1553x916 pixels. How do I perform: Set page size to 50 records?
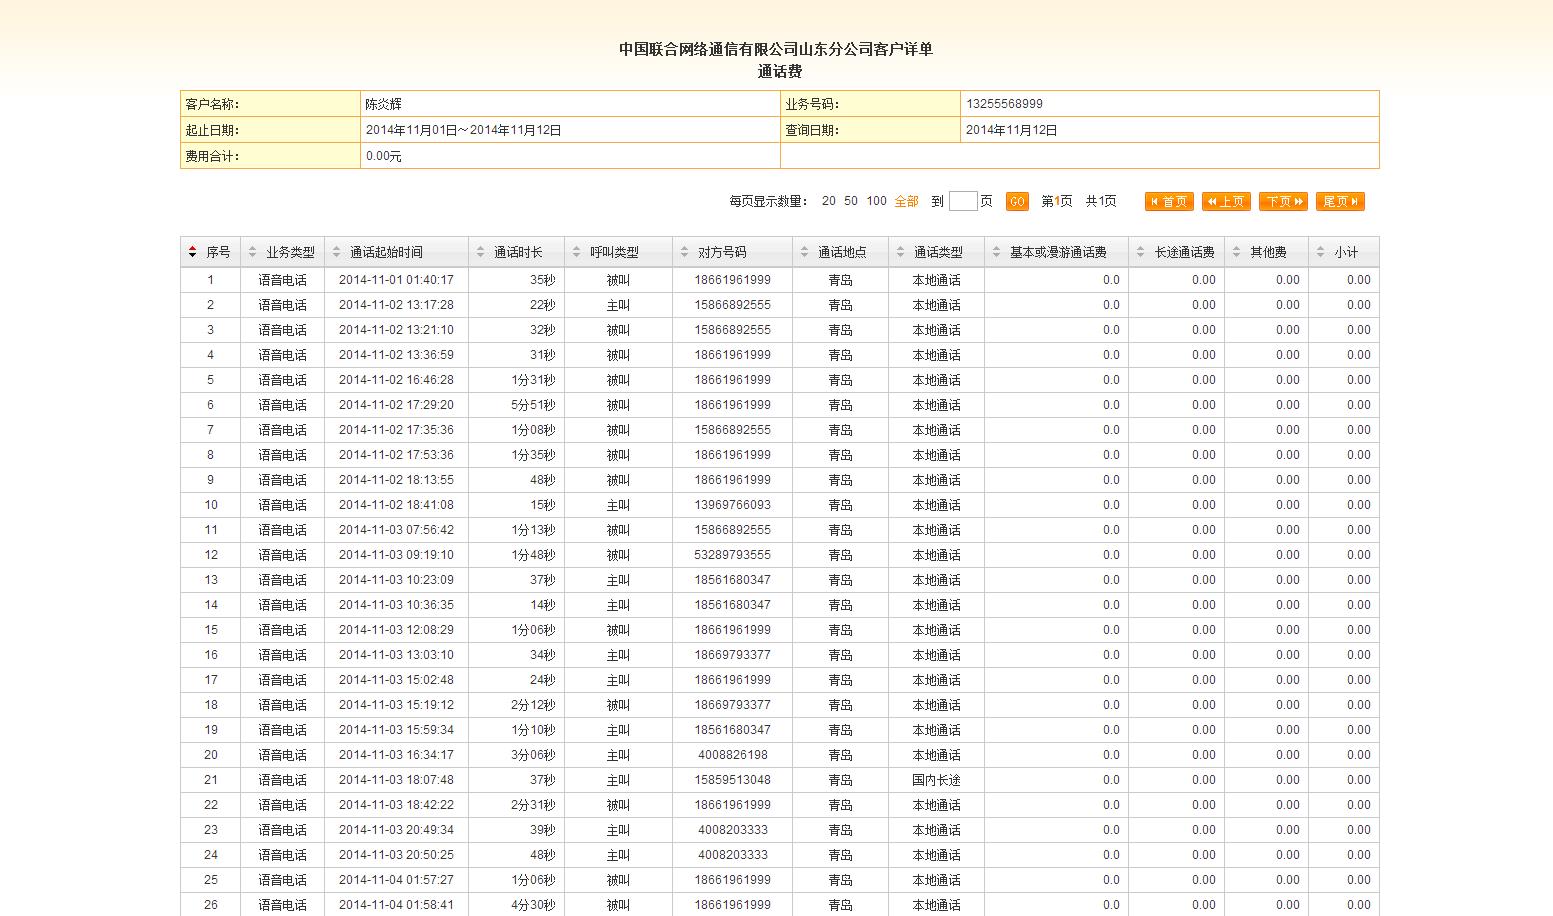point(850,202)
